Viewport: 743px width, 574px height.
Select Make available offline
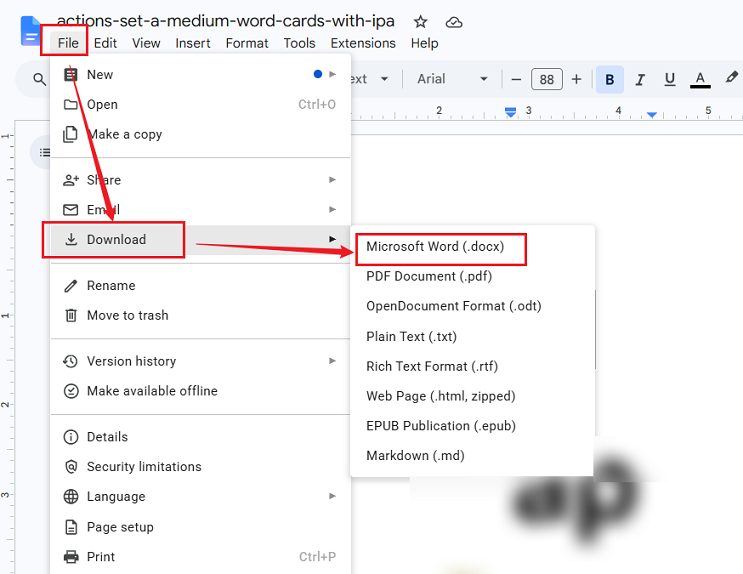[x=200, y=391]
